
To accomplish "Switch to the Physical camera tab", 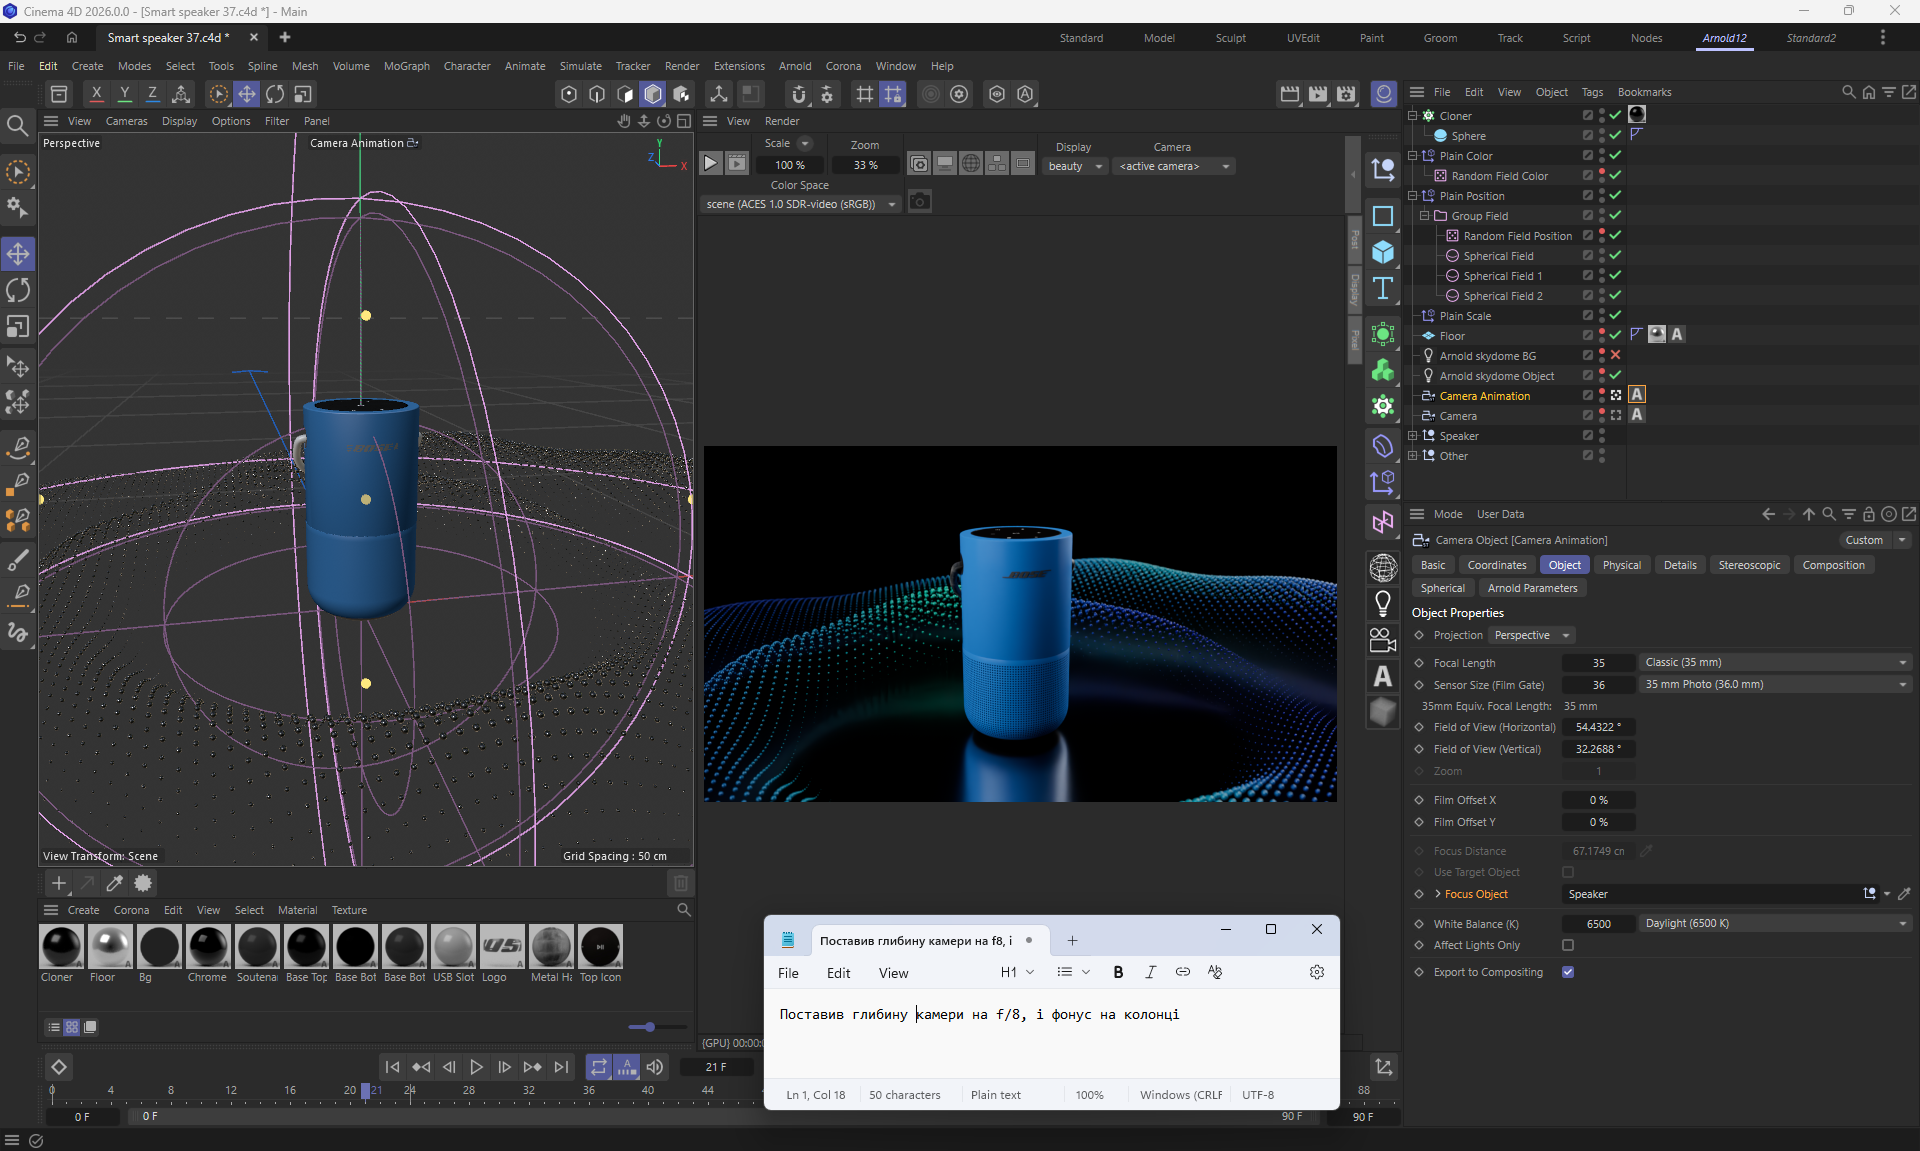I will pos(1621,565).
